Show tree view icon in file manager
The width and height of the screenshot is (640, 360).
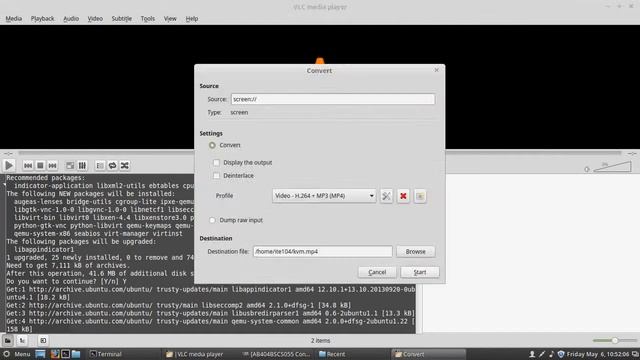pyautogui.click(x=22, y=340)
